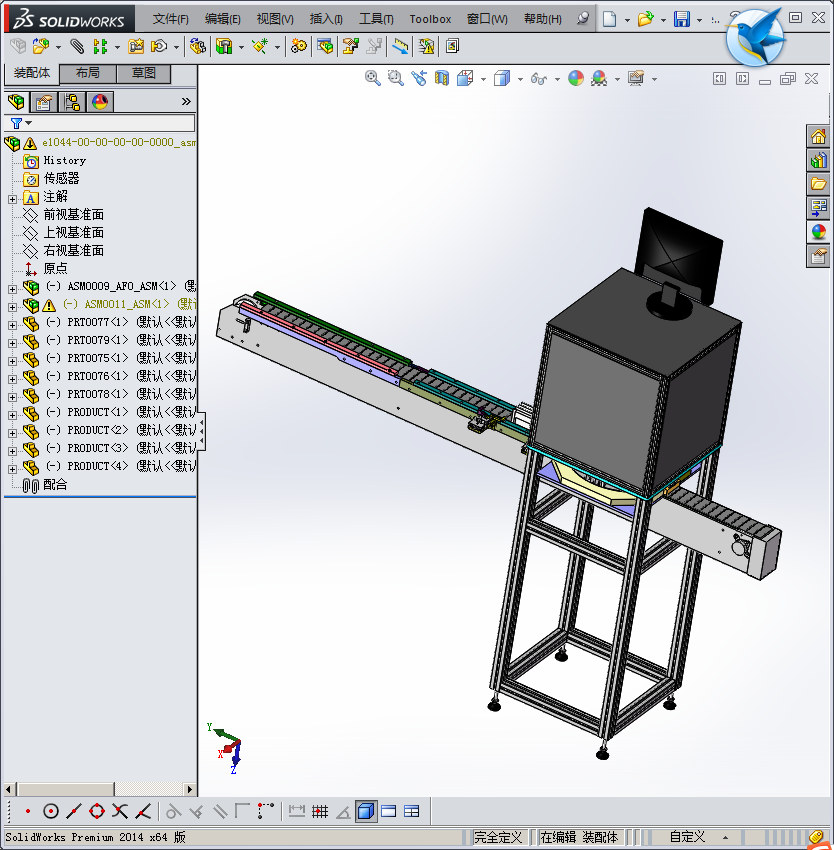834x850 pixels.
Task: Toggle the shaded 3D cube button in bottom toolbar
Action: click(x=366, y=811)
